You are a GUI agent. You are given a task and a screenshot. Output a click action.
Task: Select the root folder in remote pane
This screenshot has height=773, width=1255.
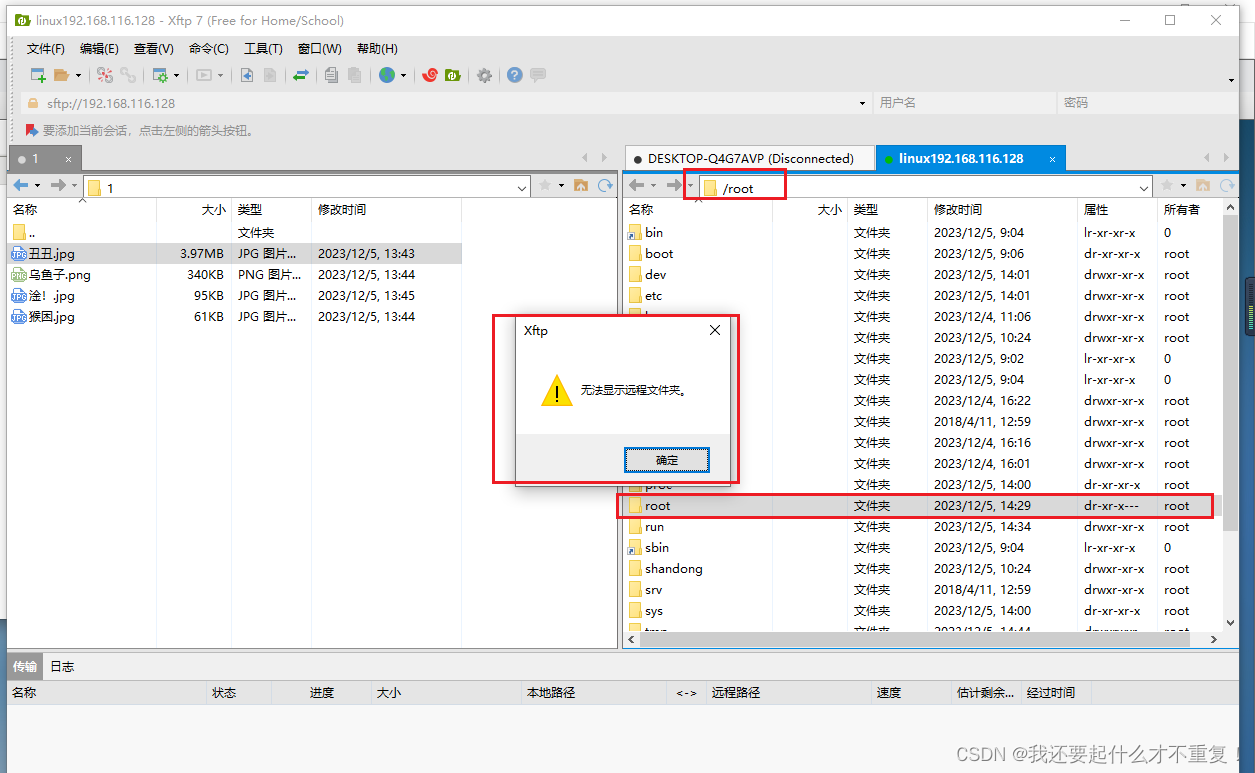[x=659, y=505]
